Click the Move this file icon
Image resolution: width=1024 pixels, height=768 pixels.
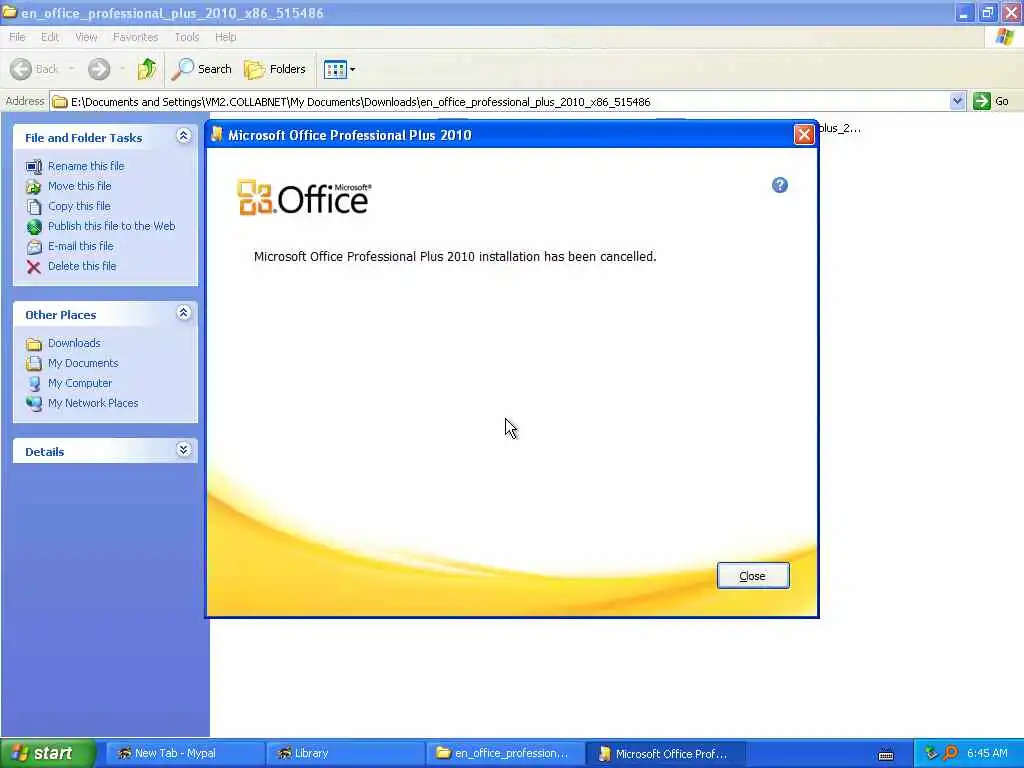pyautogui.click(x=34, y=187)
